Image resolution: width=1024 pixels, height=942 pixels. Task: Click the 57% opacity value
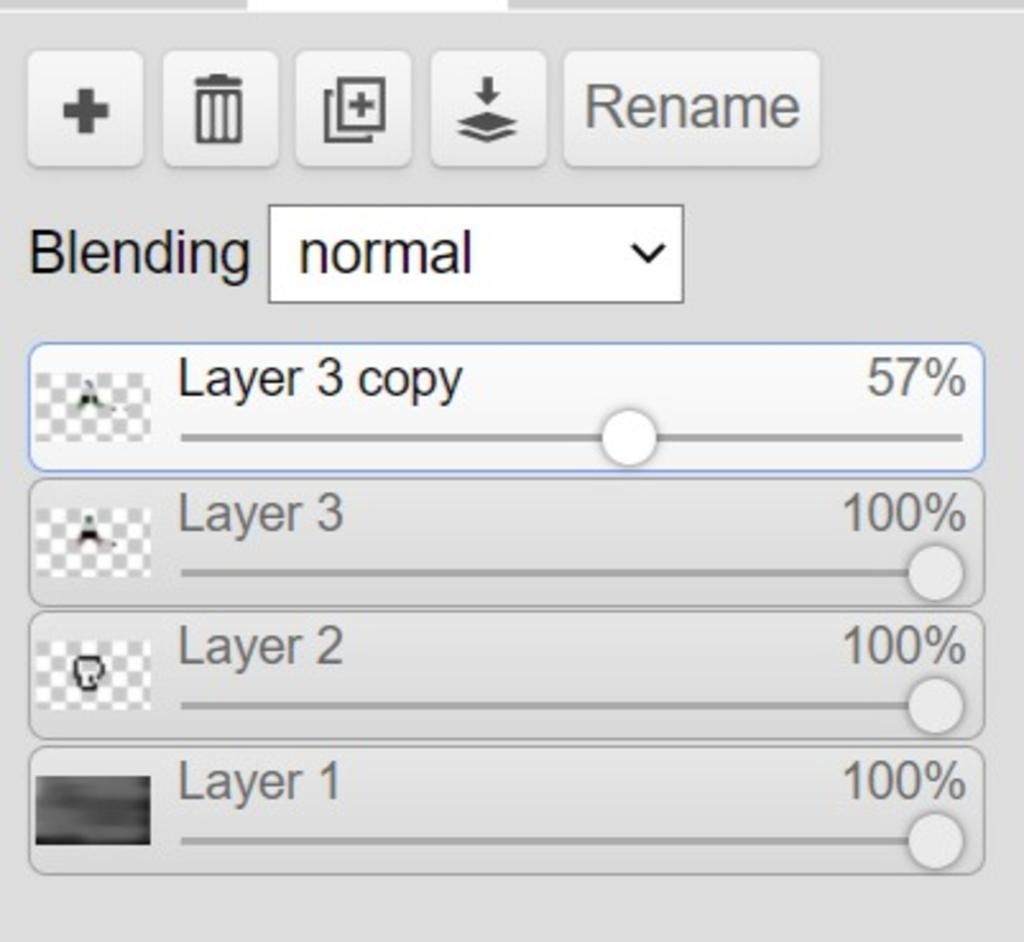point(916,378)
